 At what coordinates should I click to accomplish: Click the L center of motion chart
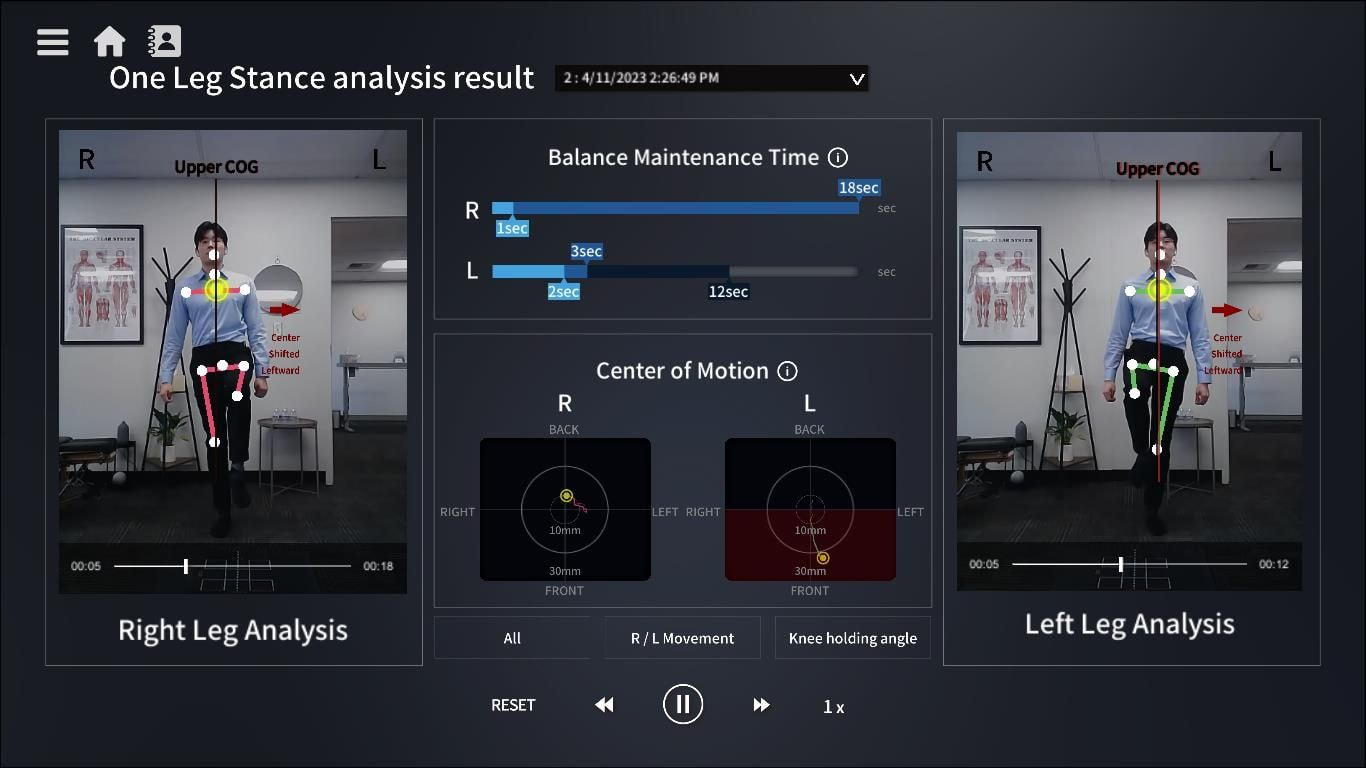[x=810, y=510]
